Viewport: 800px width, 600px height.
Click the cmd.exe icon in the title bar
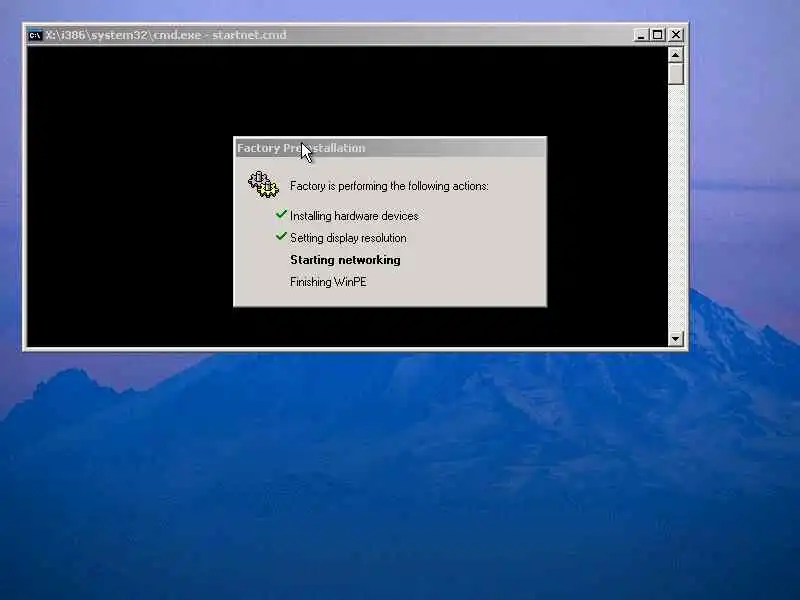(35, 35)
